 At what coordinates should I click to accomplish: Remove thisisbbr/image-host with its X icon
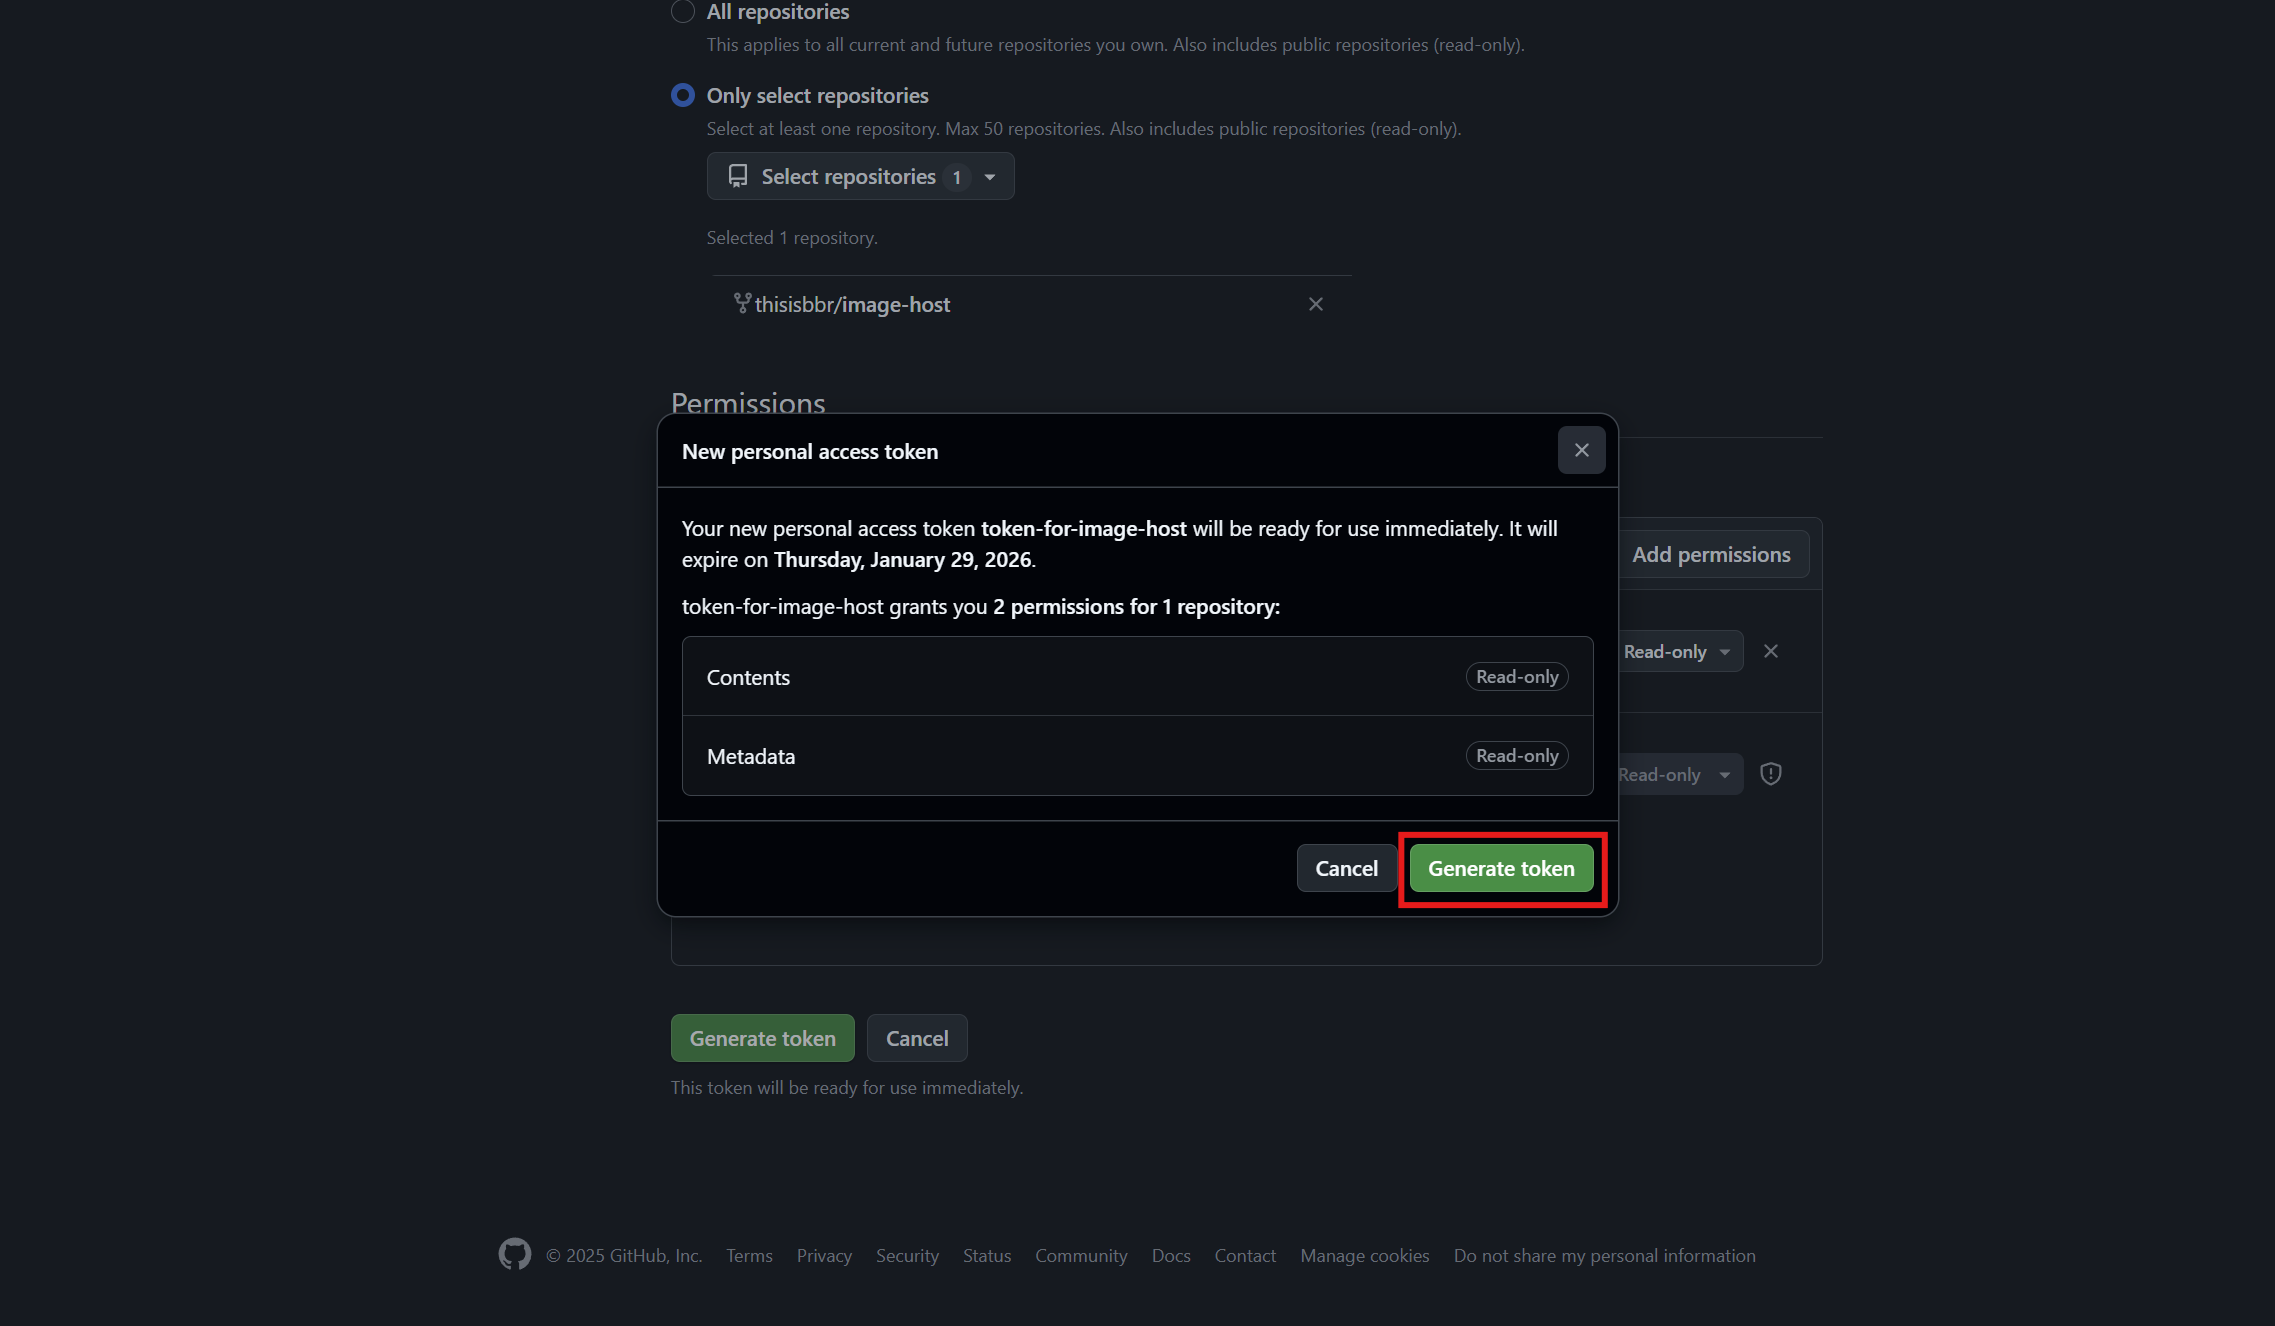1315,304
